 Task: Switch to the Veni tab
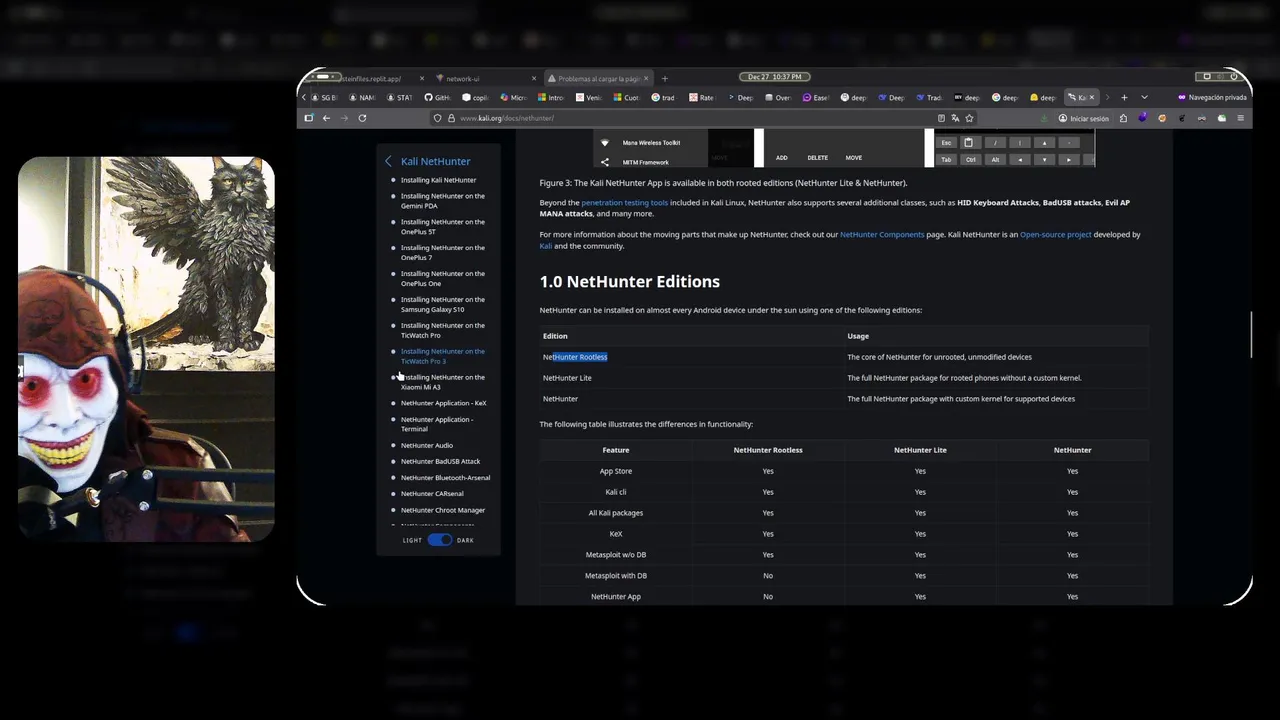pyautogui.click(x=587, y=97)
